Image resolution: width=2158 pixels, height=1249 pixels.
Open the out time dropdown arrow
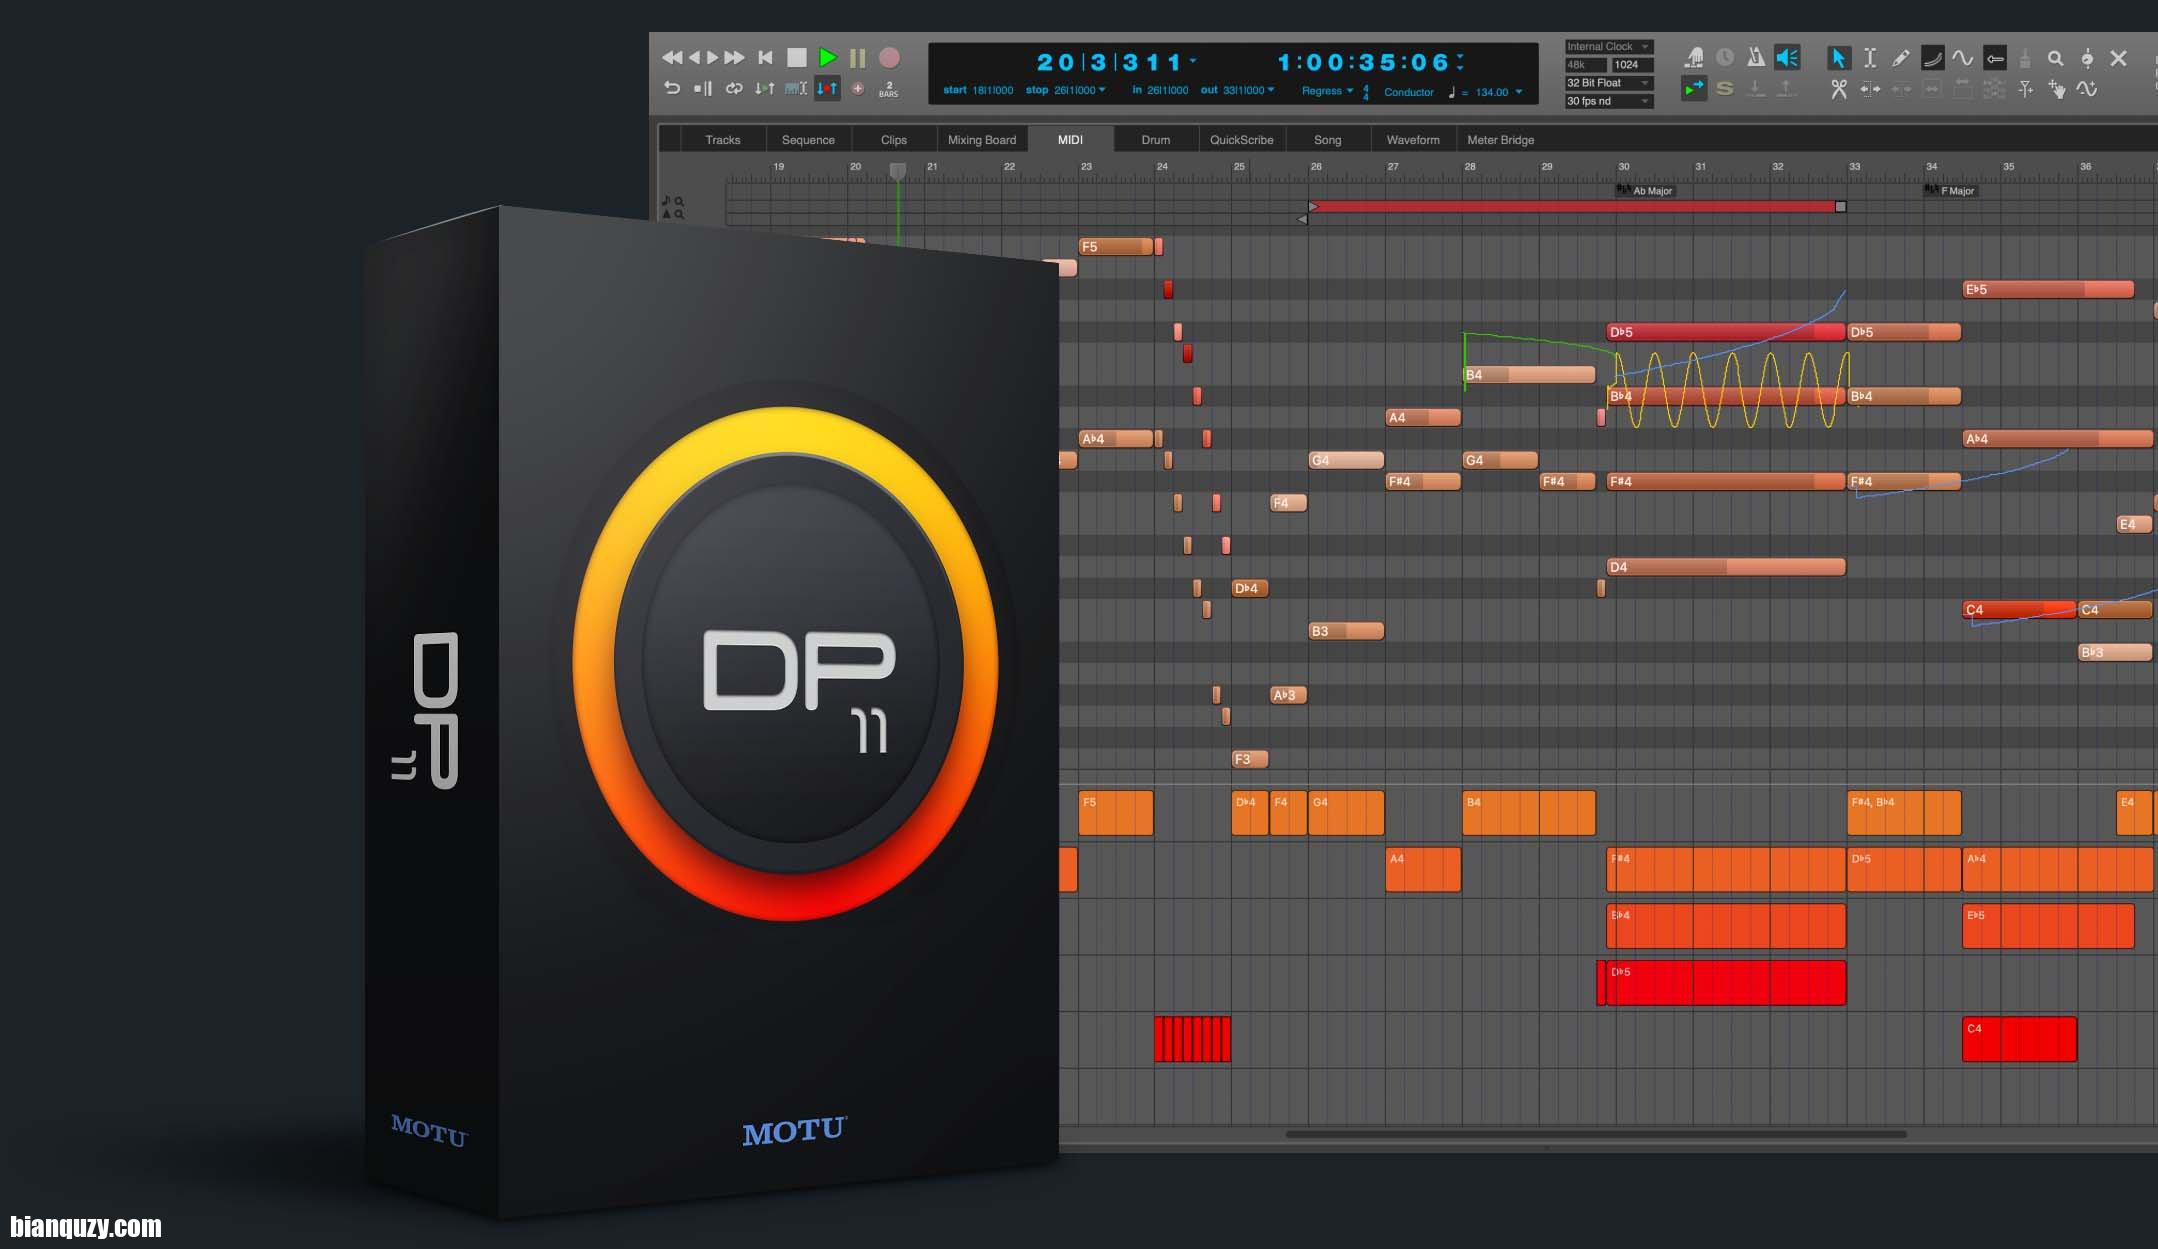(x=1271, y=90)
